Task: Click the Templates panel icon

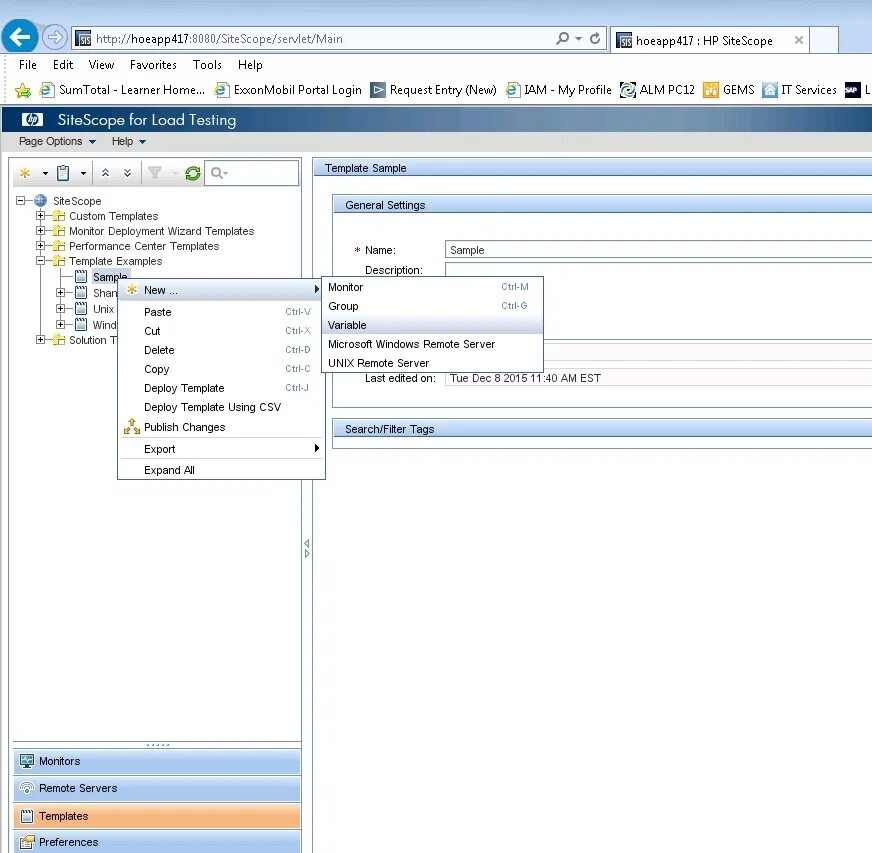Action: click(27, 816)
